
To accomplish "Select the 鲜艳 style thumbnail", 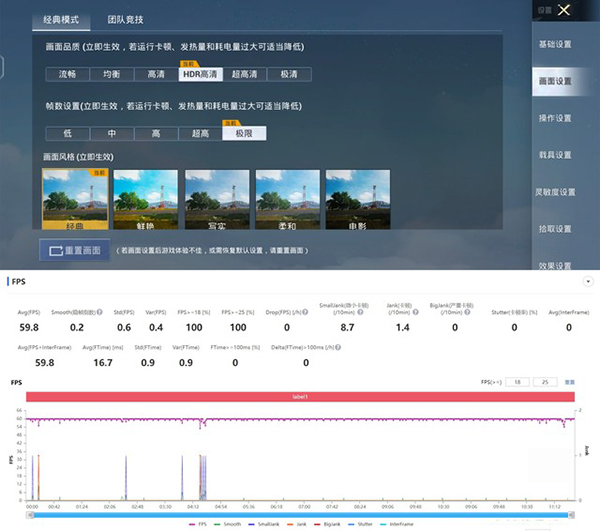I will coord(146,197).
